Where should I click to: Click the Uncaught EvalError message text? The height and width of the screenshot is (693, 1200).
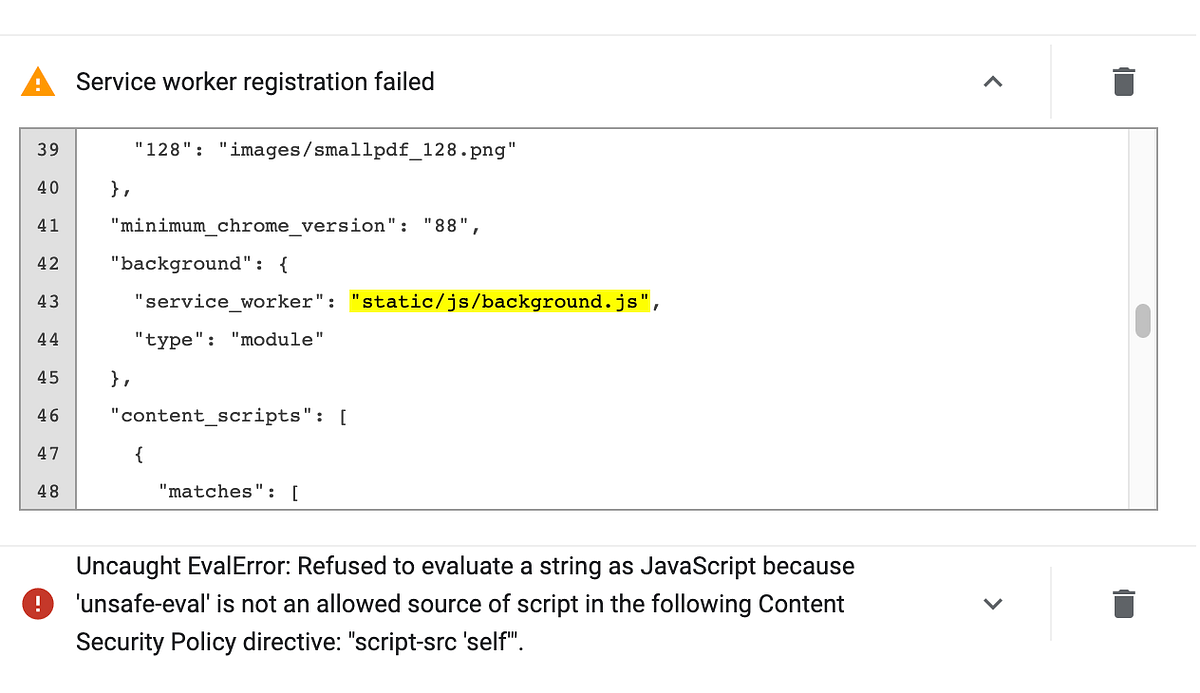(464, 603)
